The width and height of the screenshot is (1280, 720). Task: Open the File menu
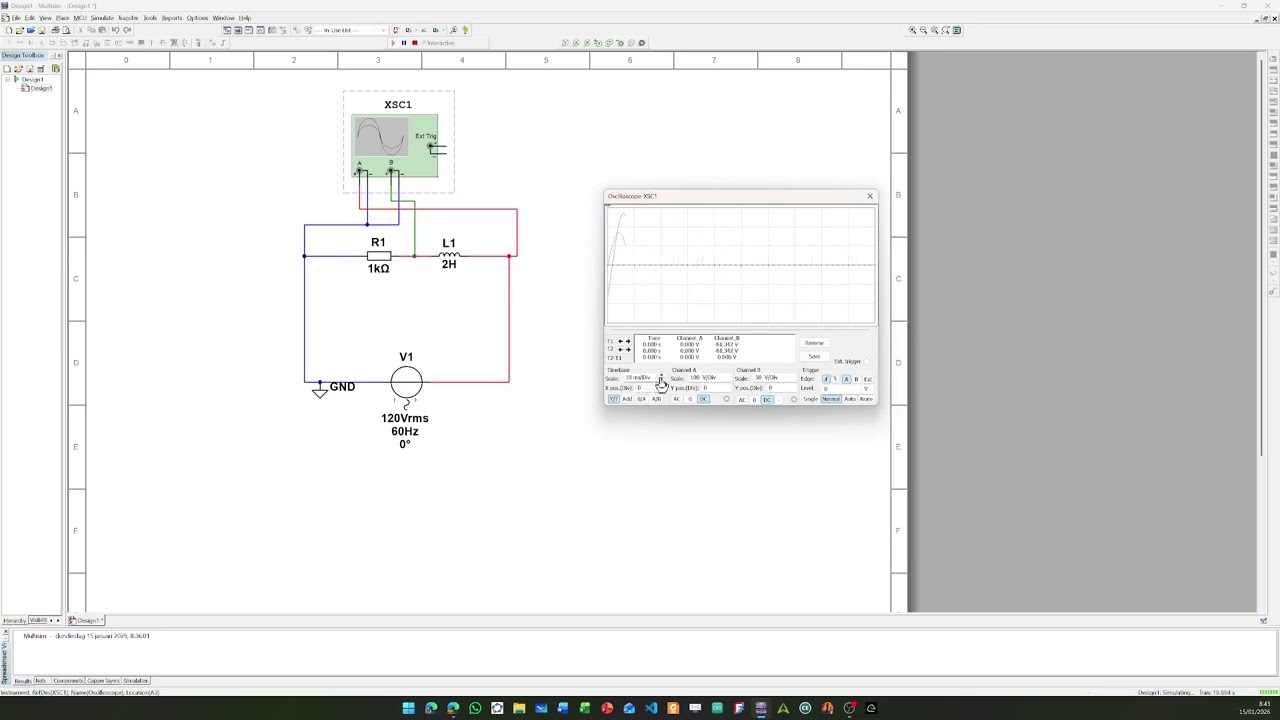coord(16,18)
